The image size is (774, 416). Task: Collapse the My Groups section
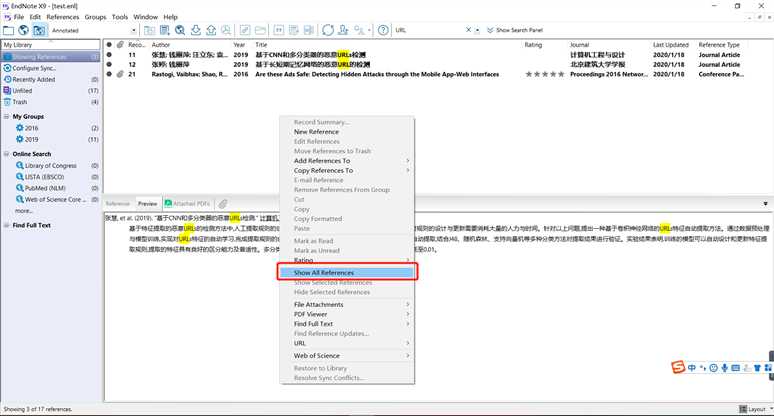click(7, 116)
